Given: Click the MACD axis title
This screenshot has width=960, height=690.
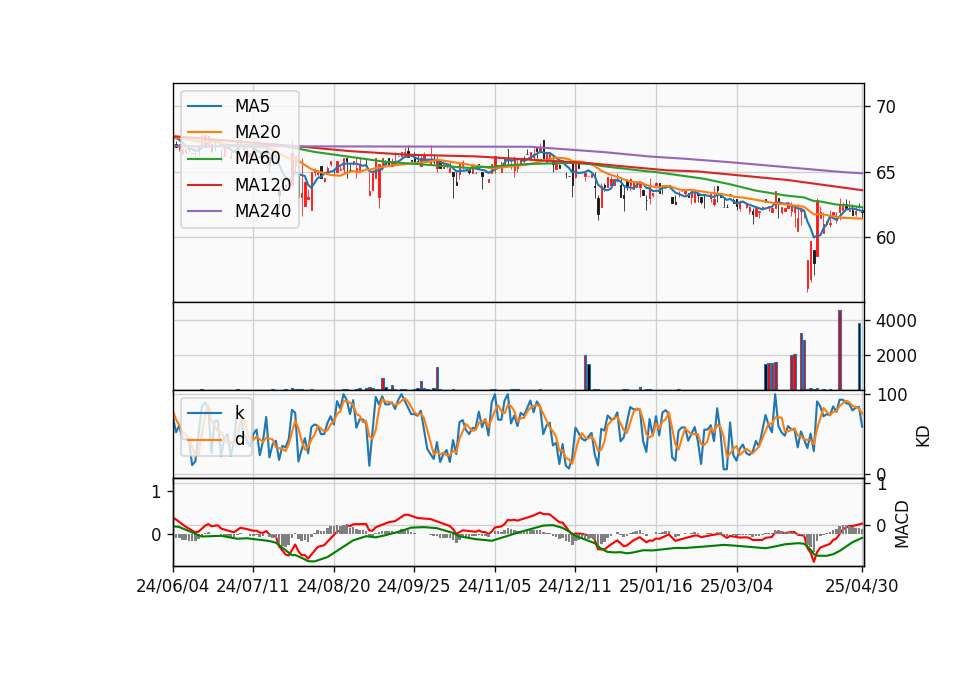Looking at the screenshot, I should pyautogui.click(x=902, y=524).
